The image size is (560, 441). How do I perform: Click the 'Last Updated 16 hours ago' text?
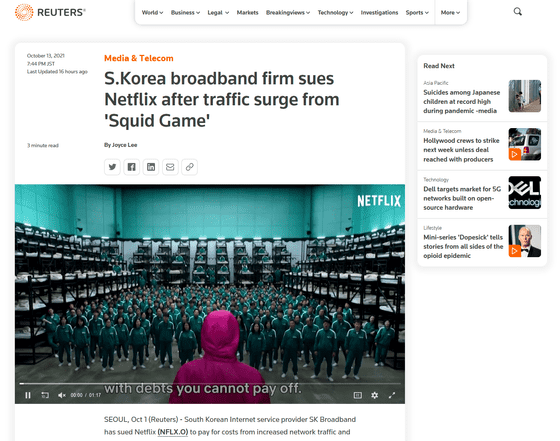(57, 71)
